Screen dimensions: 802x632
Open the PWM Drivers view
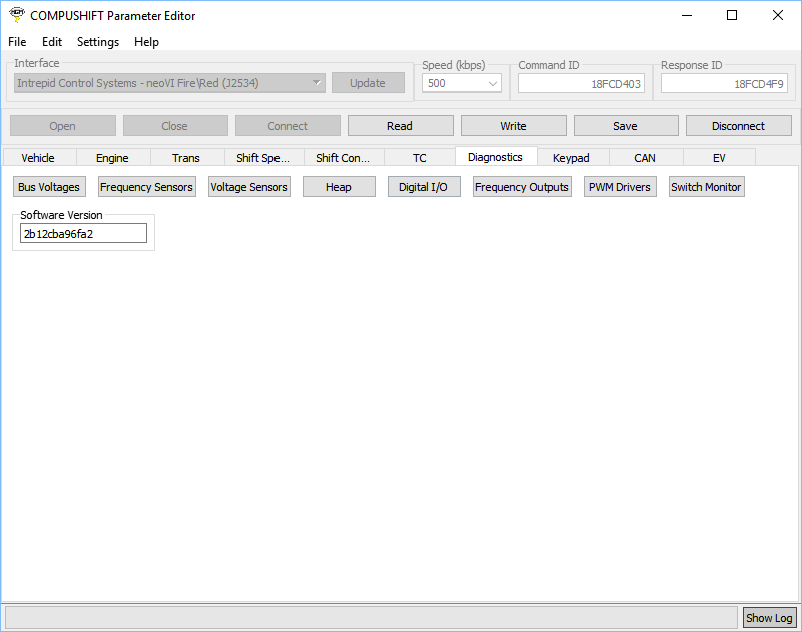tap(619, 187)
